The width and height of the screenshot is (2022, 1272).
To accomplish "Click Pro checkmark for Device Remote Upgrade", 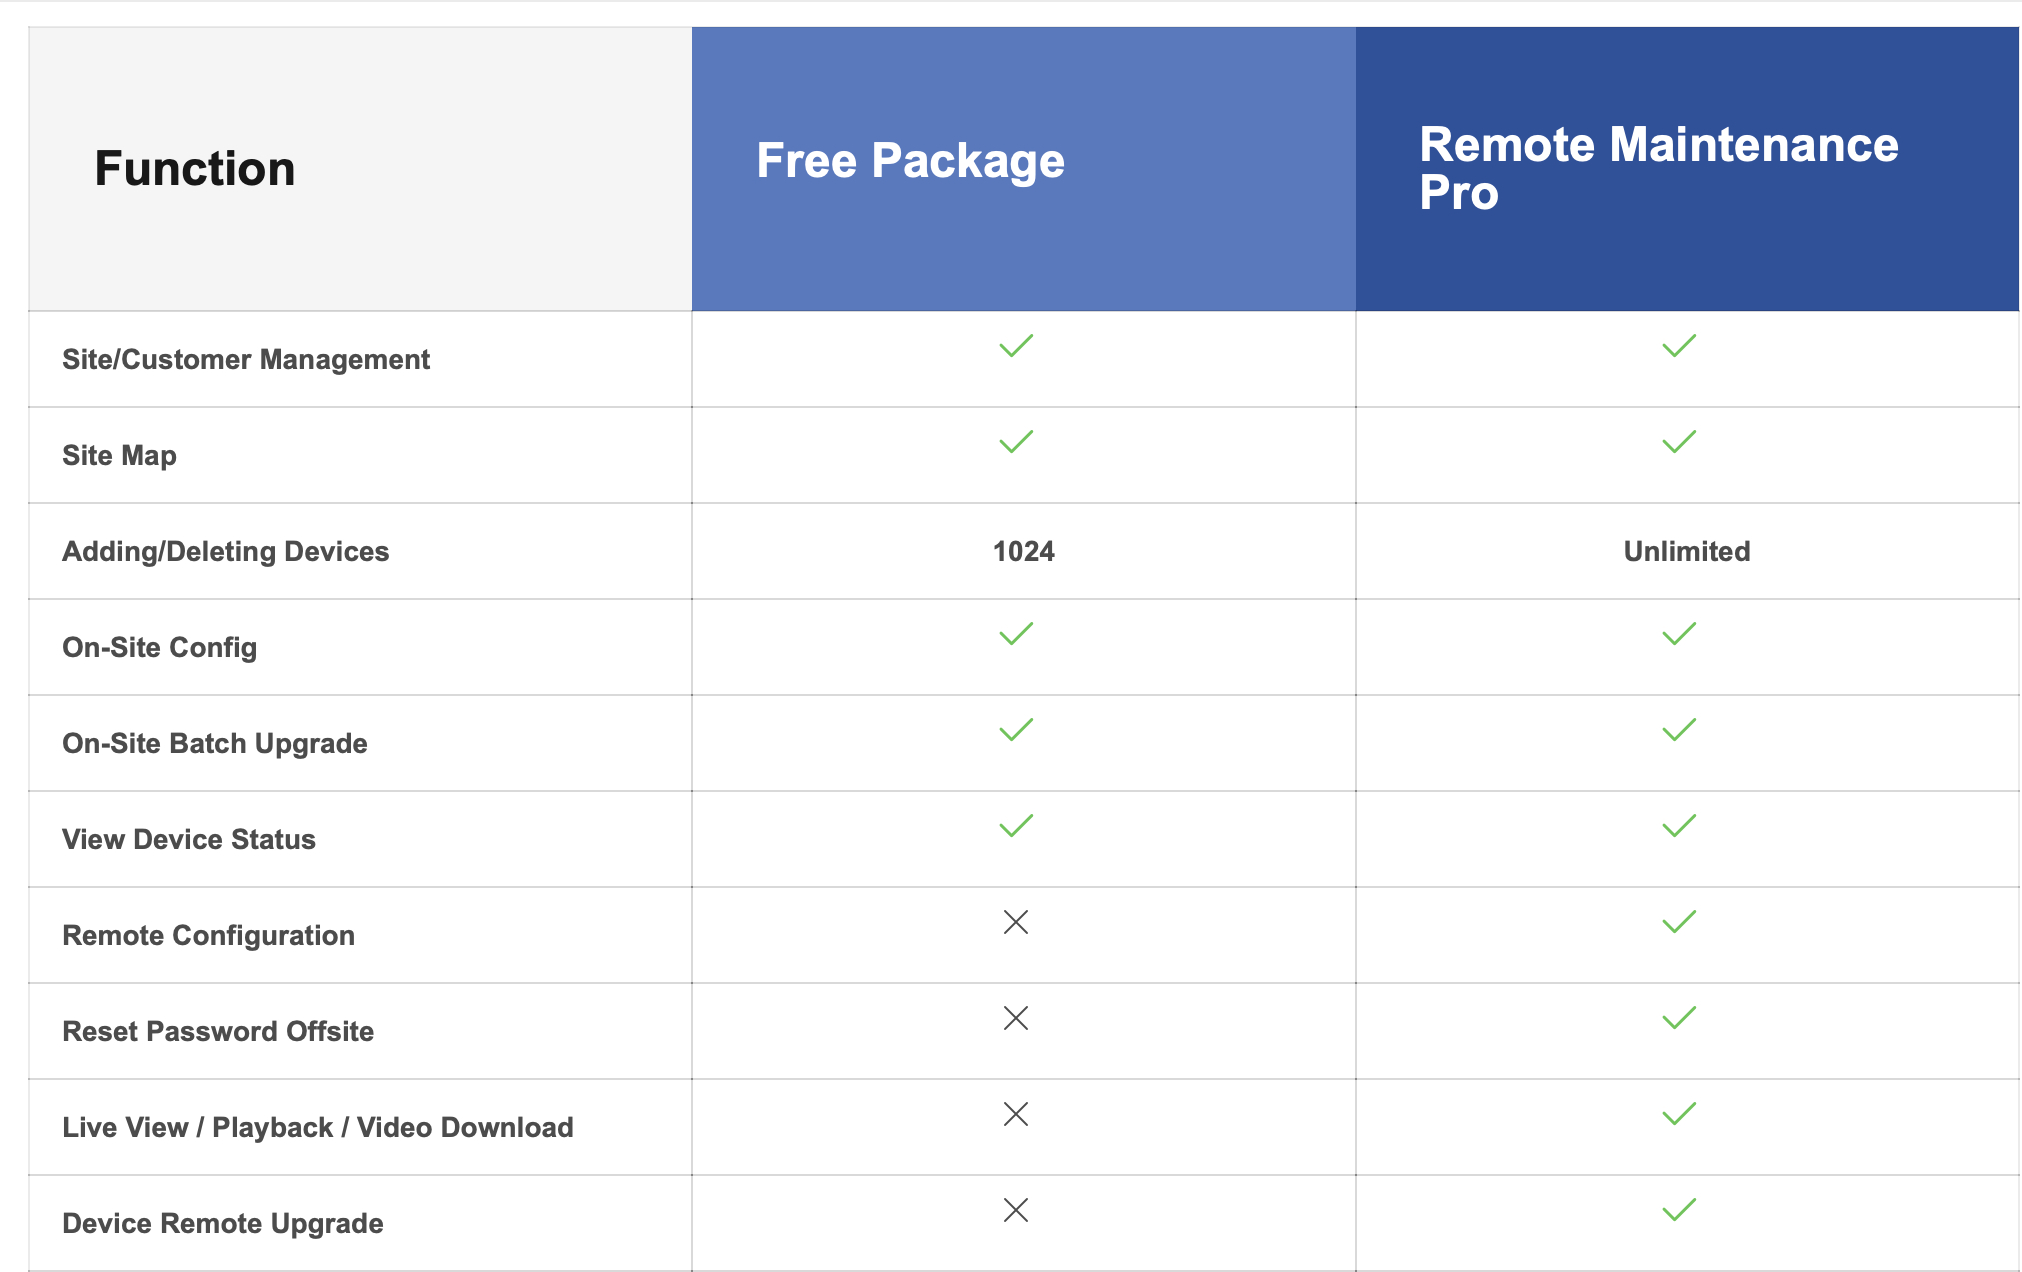I will coord(1679,1210).
